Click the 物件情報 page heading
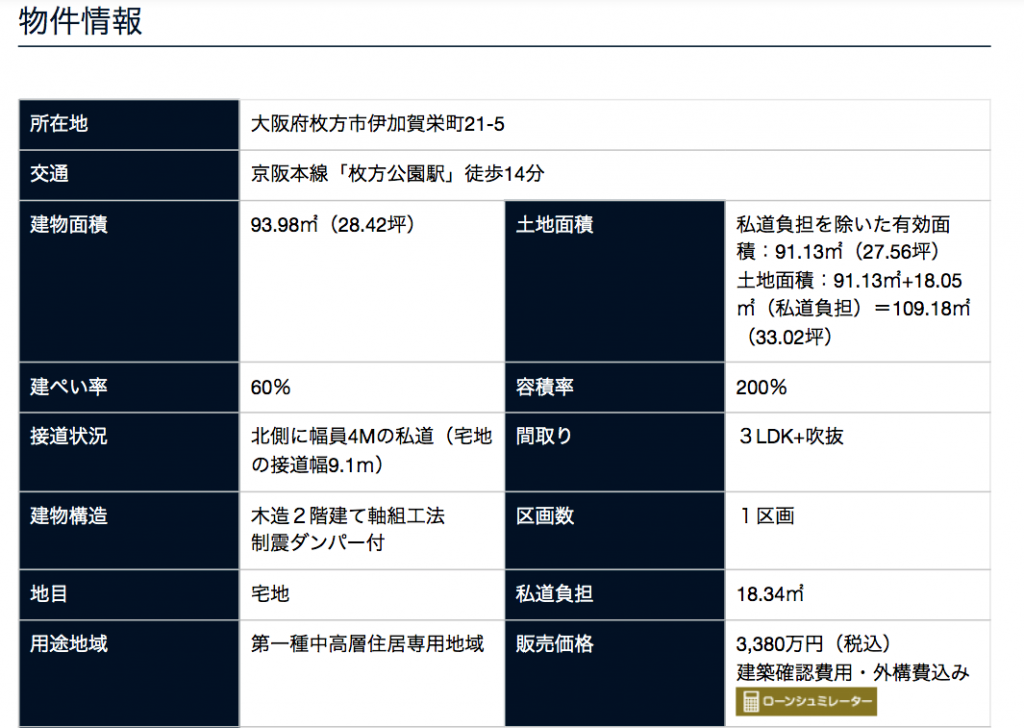This screenshot has width=1024, height=728. pos(81,21)
